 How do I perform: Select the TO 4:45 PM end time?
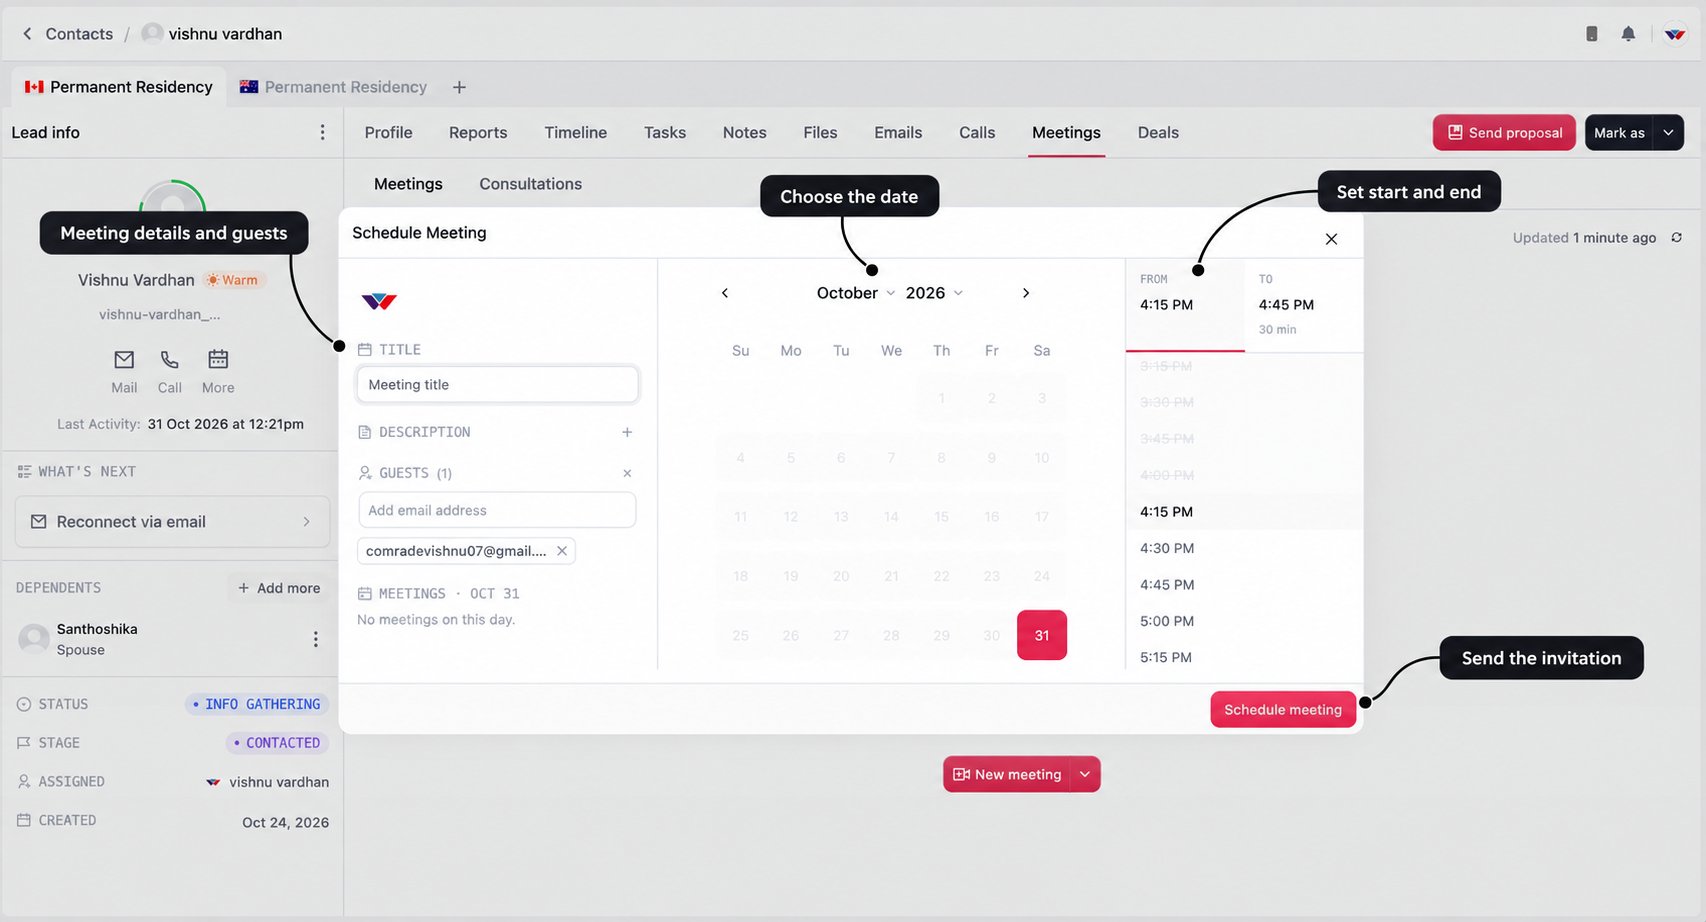[x=1304, y=305]
